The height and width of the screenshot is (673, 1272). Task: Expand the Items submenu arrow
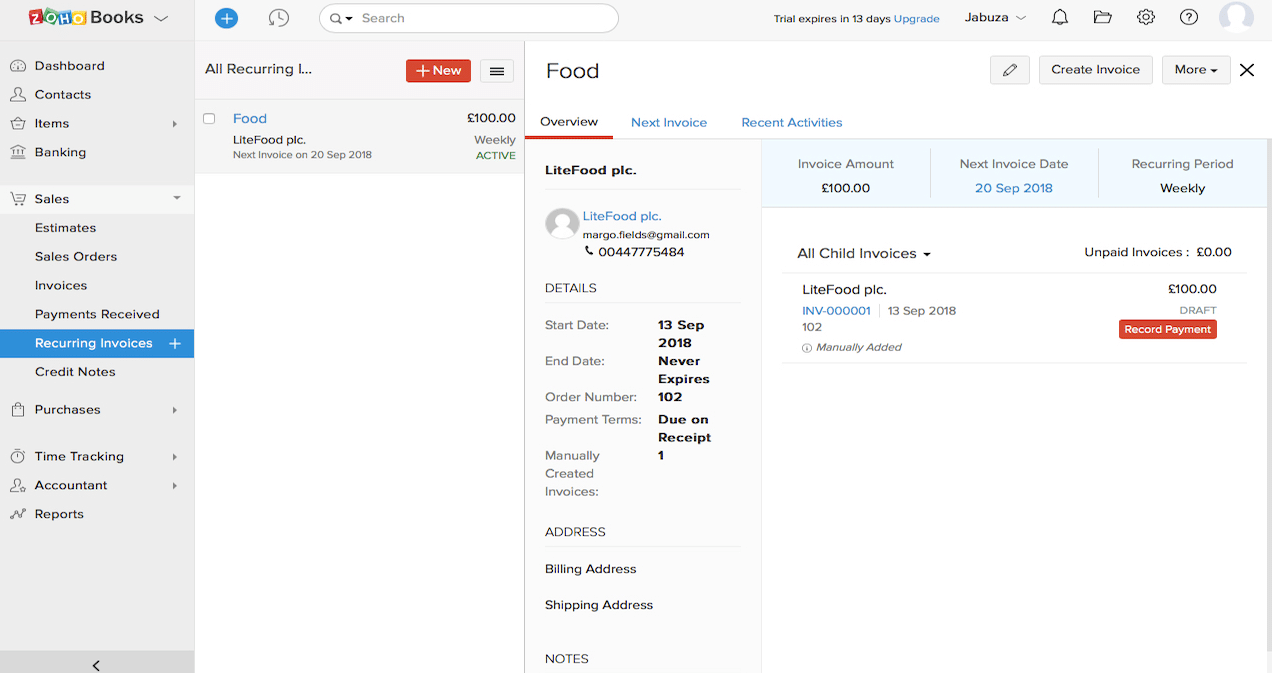point(175,124)
